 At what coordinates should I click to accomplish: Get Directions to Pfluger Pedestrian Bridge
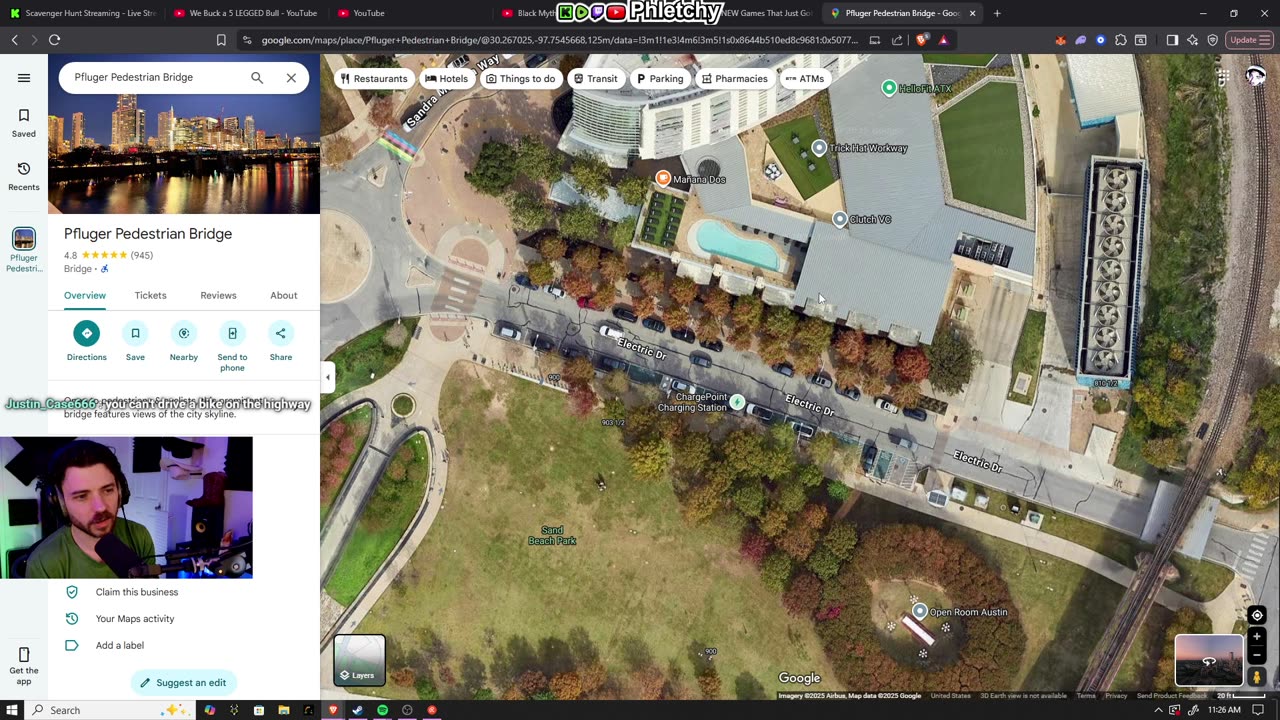(x=87, y=341)
